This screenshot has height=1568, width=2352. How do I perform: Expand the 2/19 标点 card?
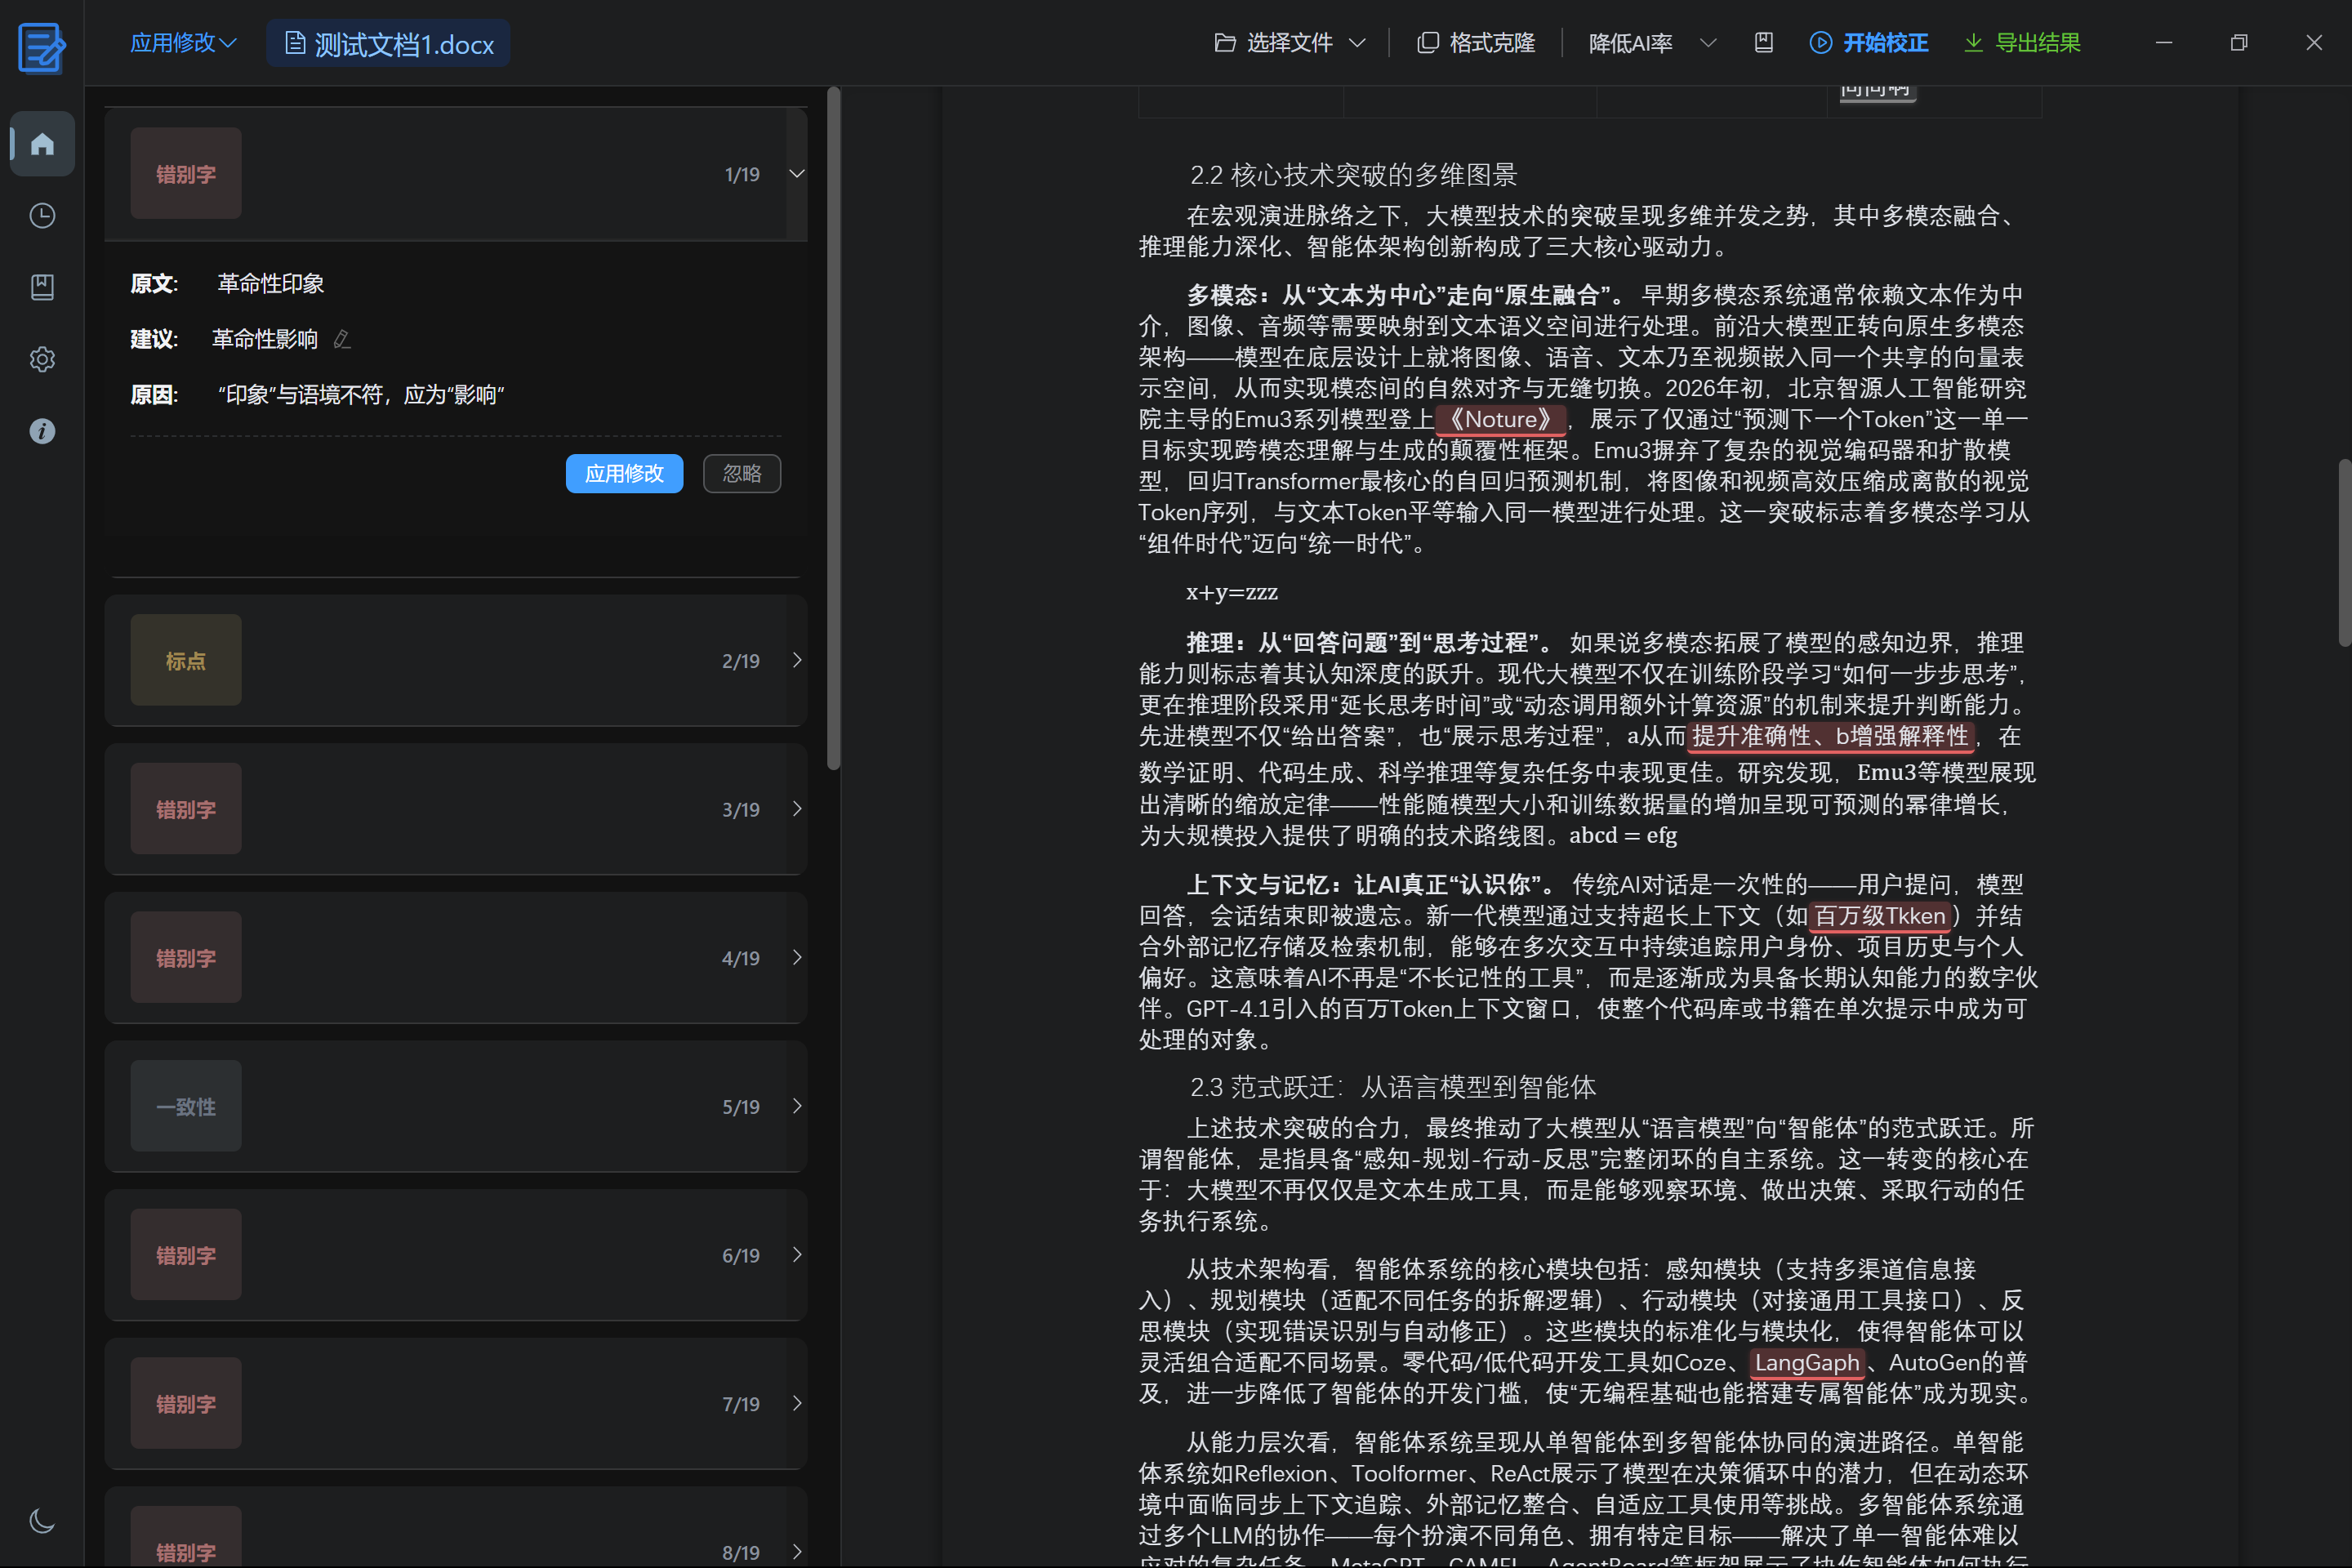pyautogui.click(x=797, y=660)
